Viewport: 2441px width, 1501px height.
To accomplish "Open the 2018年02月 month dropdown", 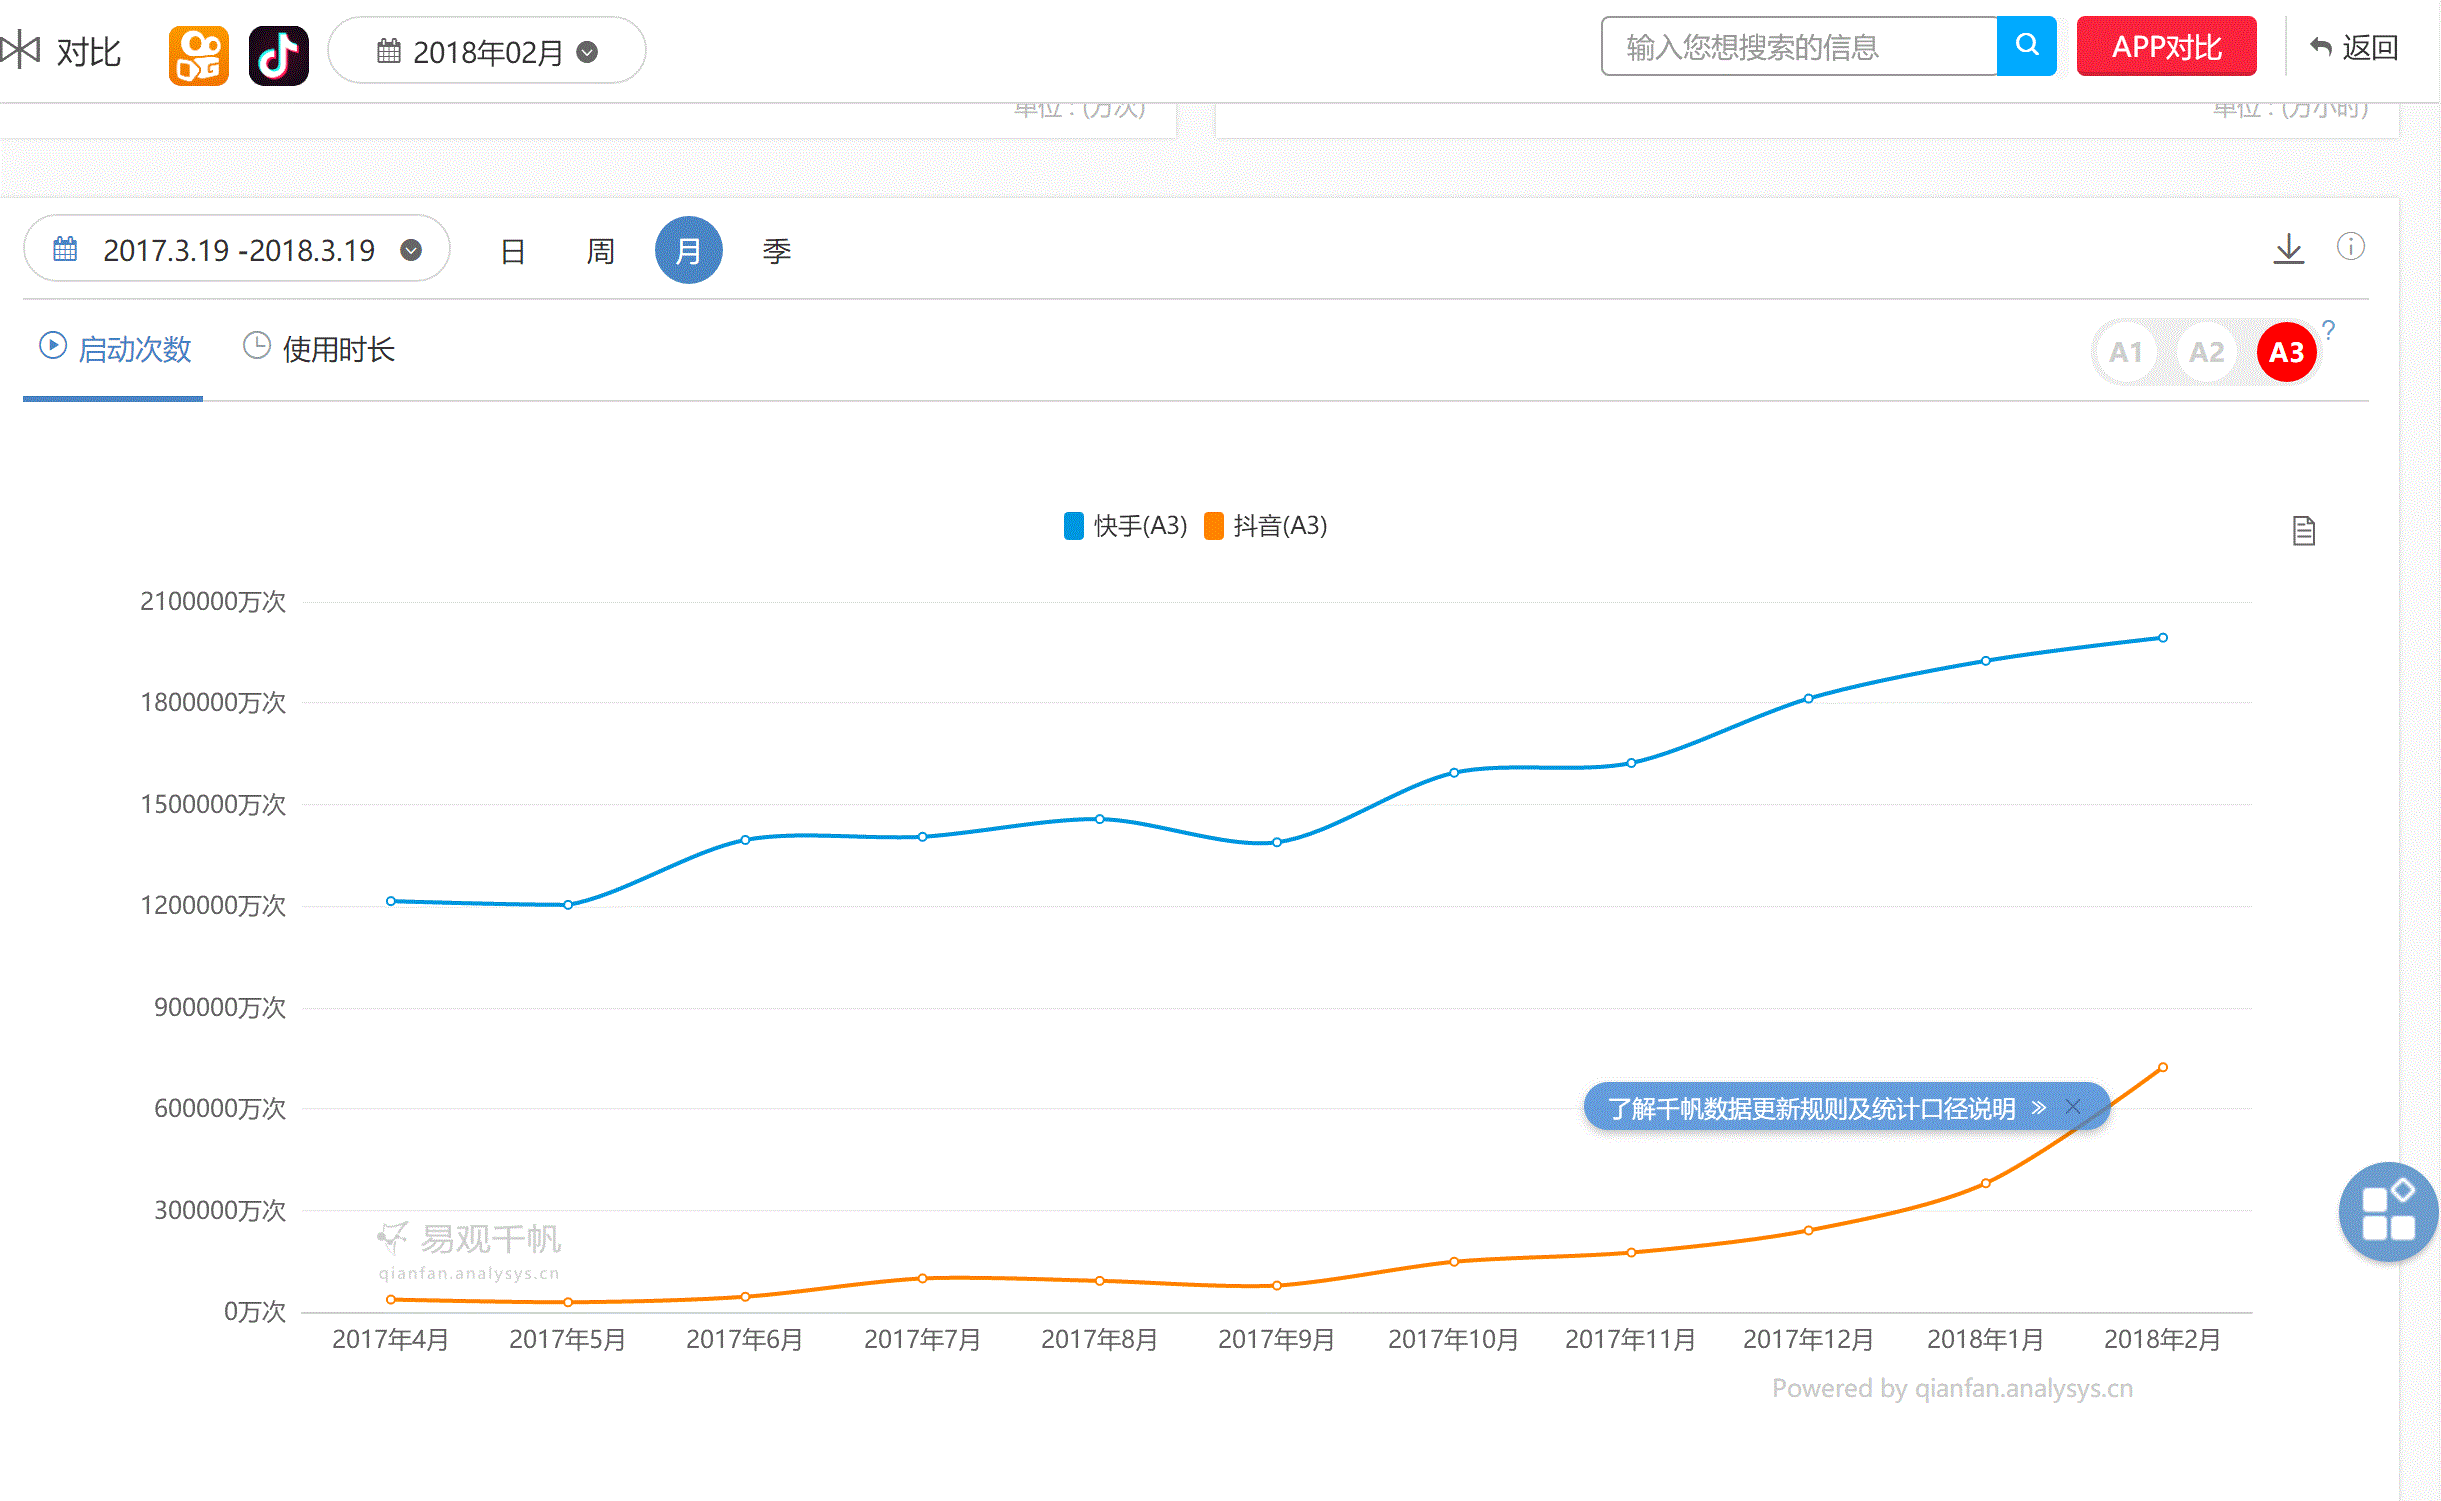I will (x=487, y=51).
